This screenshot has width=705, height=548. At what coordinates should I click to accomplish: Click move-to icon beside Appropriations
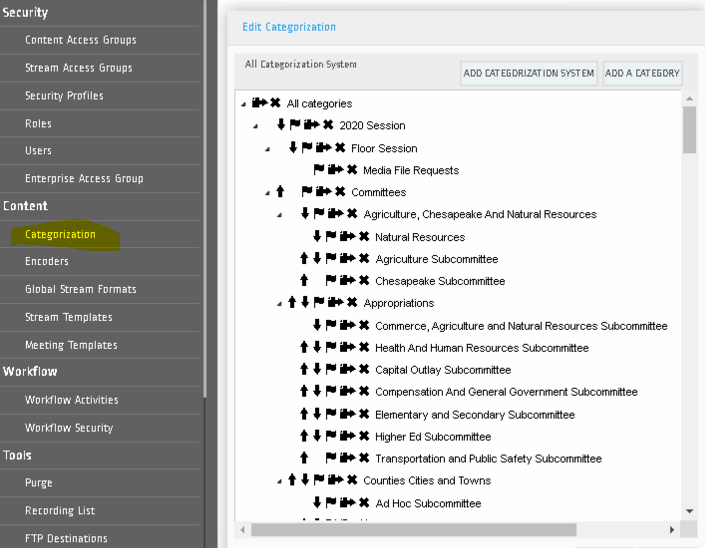[336, 302]
